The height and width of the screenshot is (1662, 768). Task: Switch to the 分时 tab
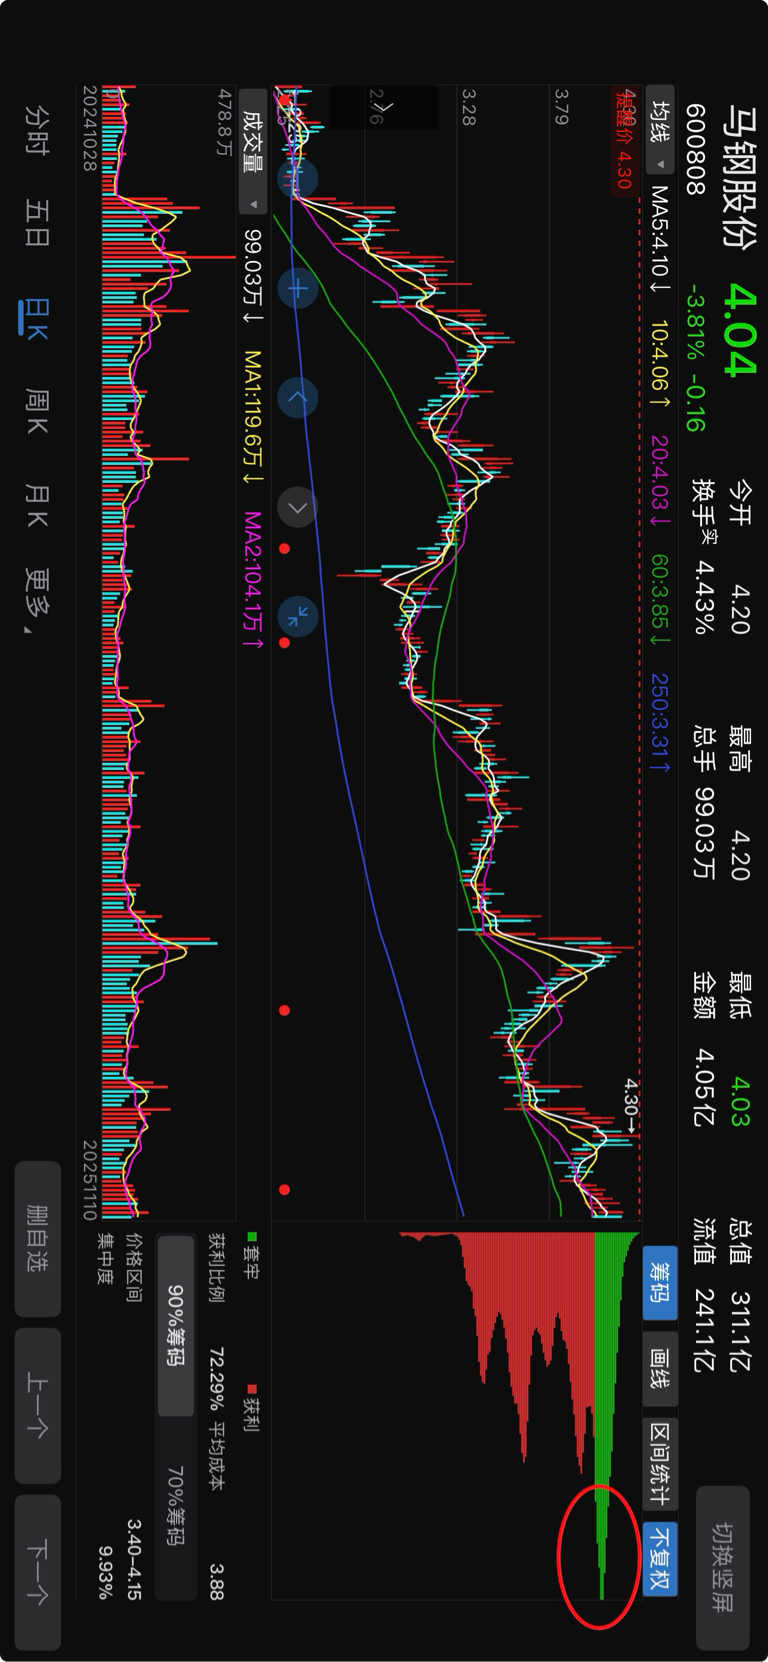pos(38,130)
